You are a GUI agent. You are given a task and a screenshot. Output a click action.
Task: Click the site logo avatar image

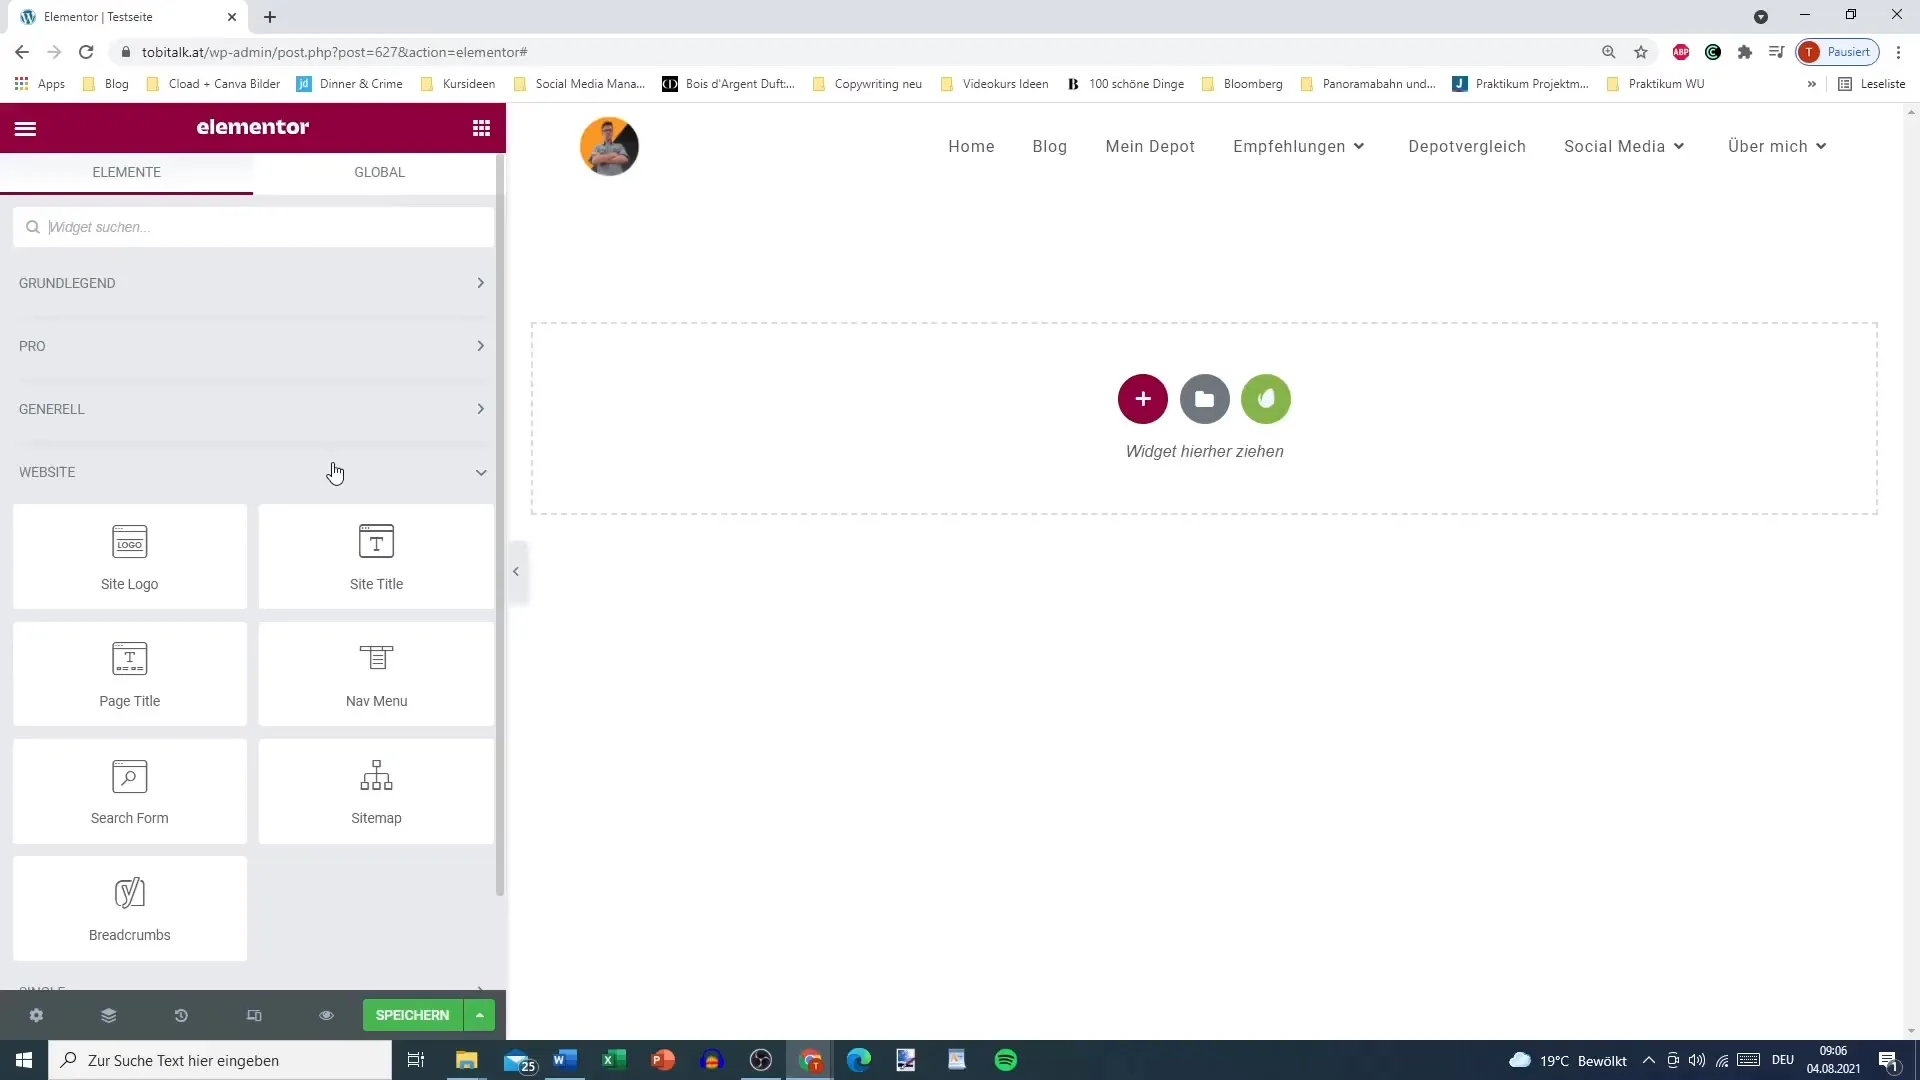tap(609, 146)
